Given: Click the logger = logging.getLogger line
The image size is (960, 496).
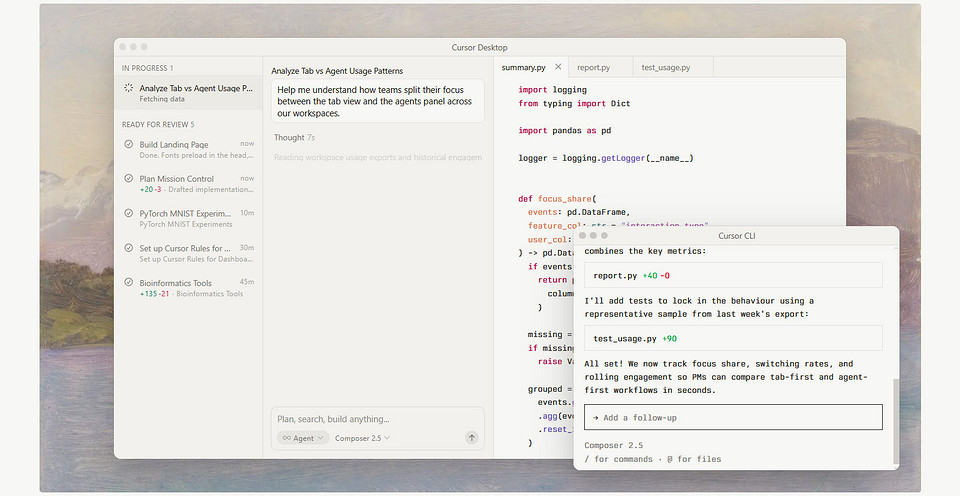Looking at the screenshot, I should point(606,158).
